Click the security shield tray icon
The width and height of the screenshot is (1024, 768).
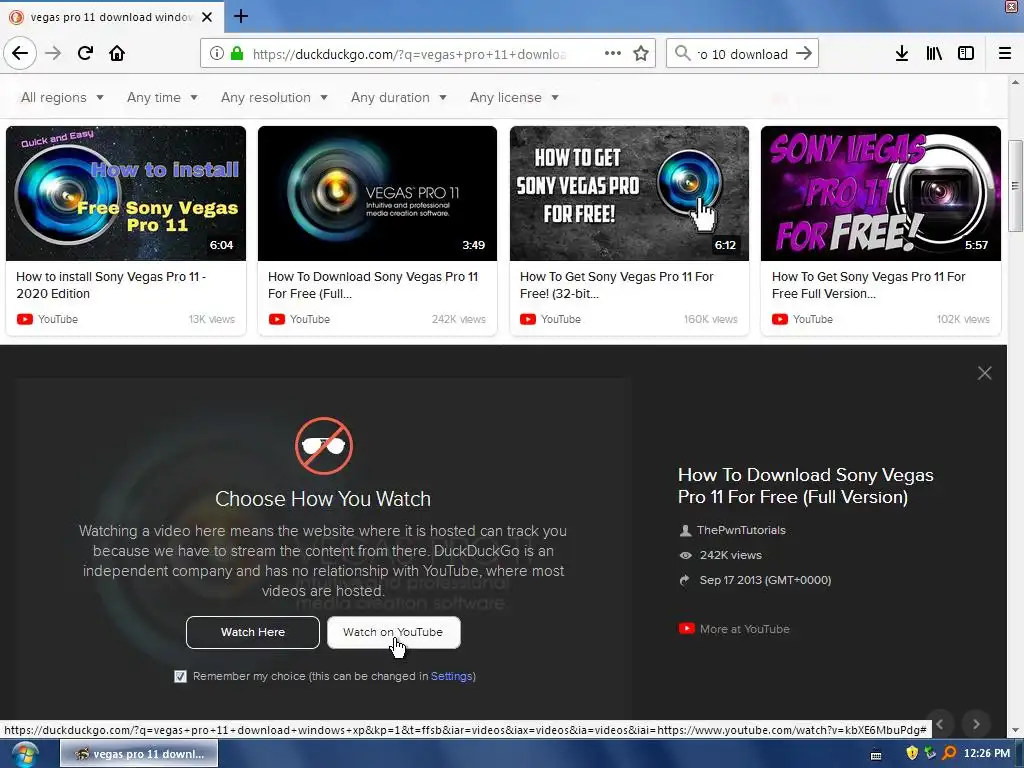pyautogui.click(x=912, y=754)
